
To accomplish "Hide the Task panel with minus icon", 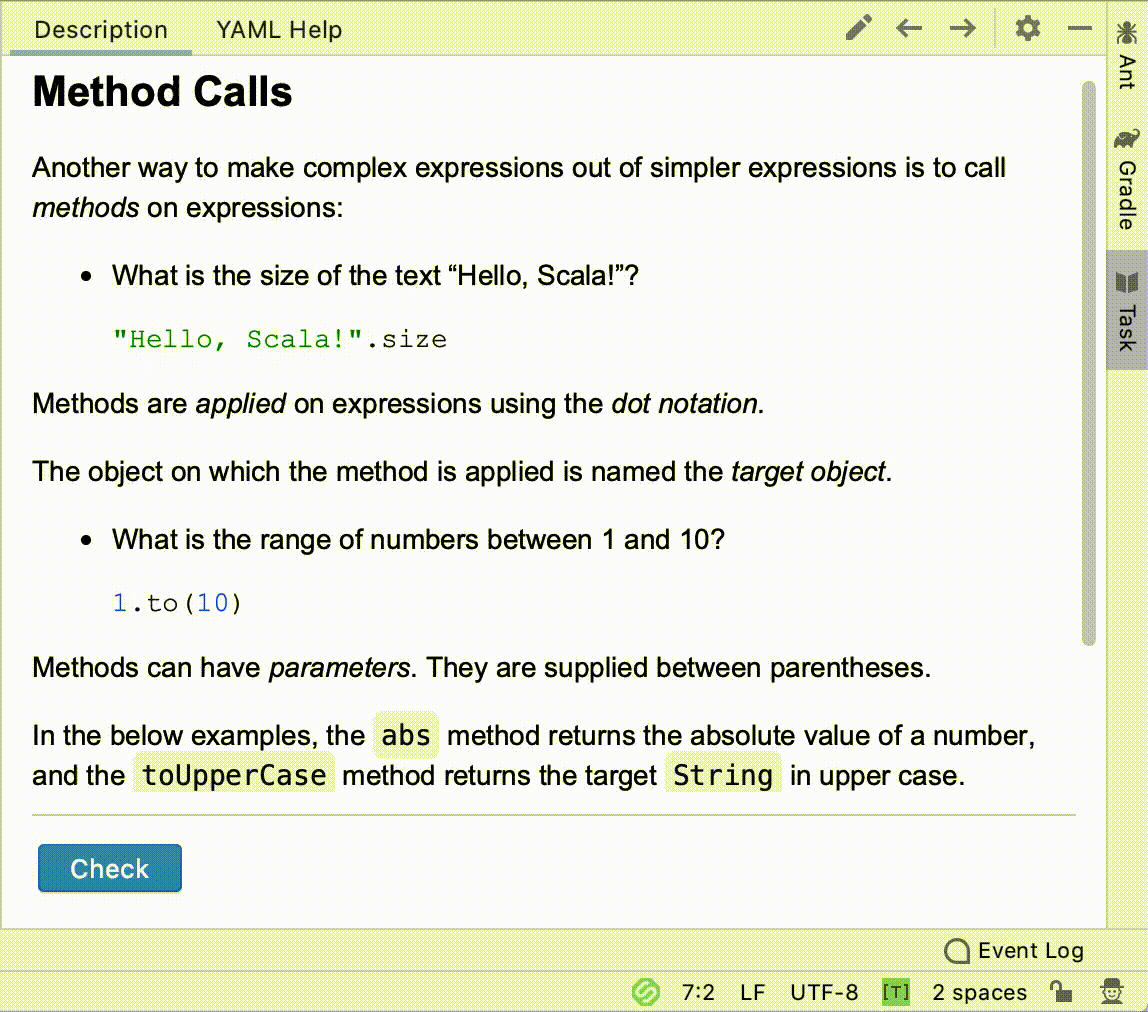I will click(x=1079, y=29).
